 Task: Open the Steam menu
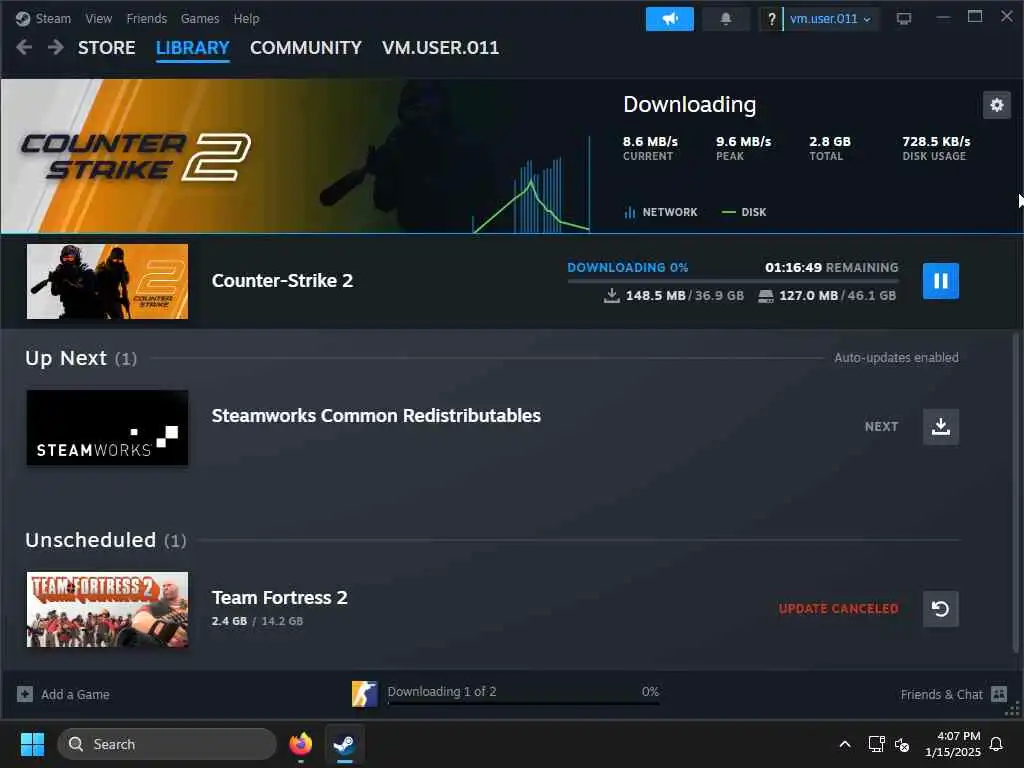click(x=53, y=18)
